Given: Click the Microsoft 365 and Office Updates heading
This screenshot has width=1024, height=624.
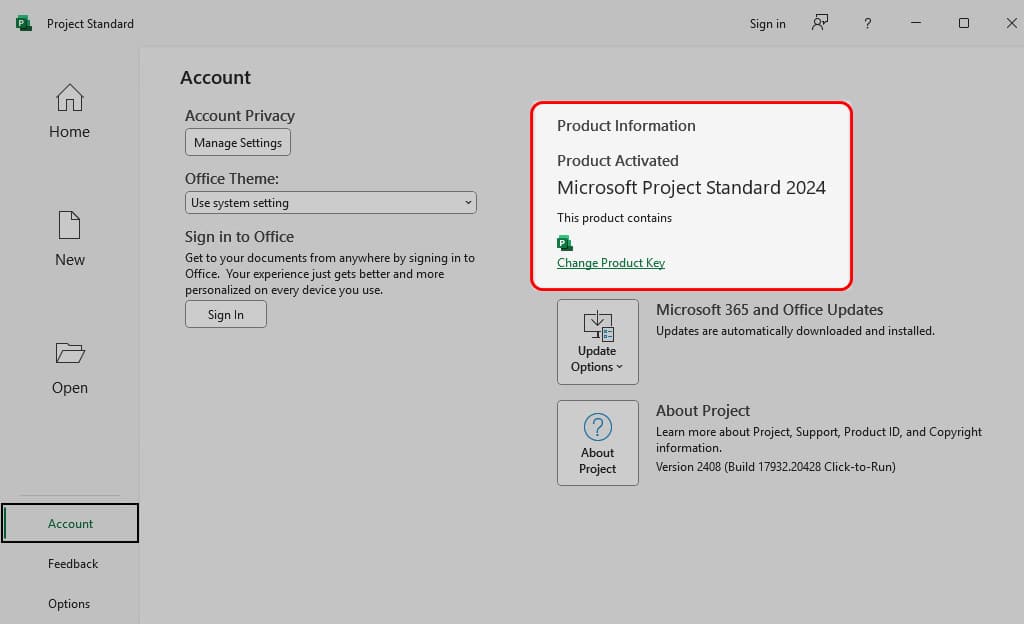Looking at the screenshot, I should (769, 309).
